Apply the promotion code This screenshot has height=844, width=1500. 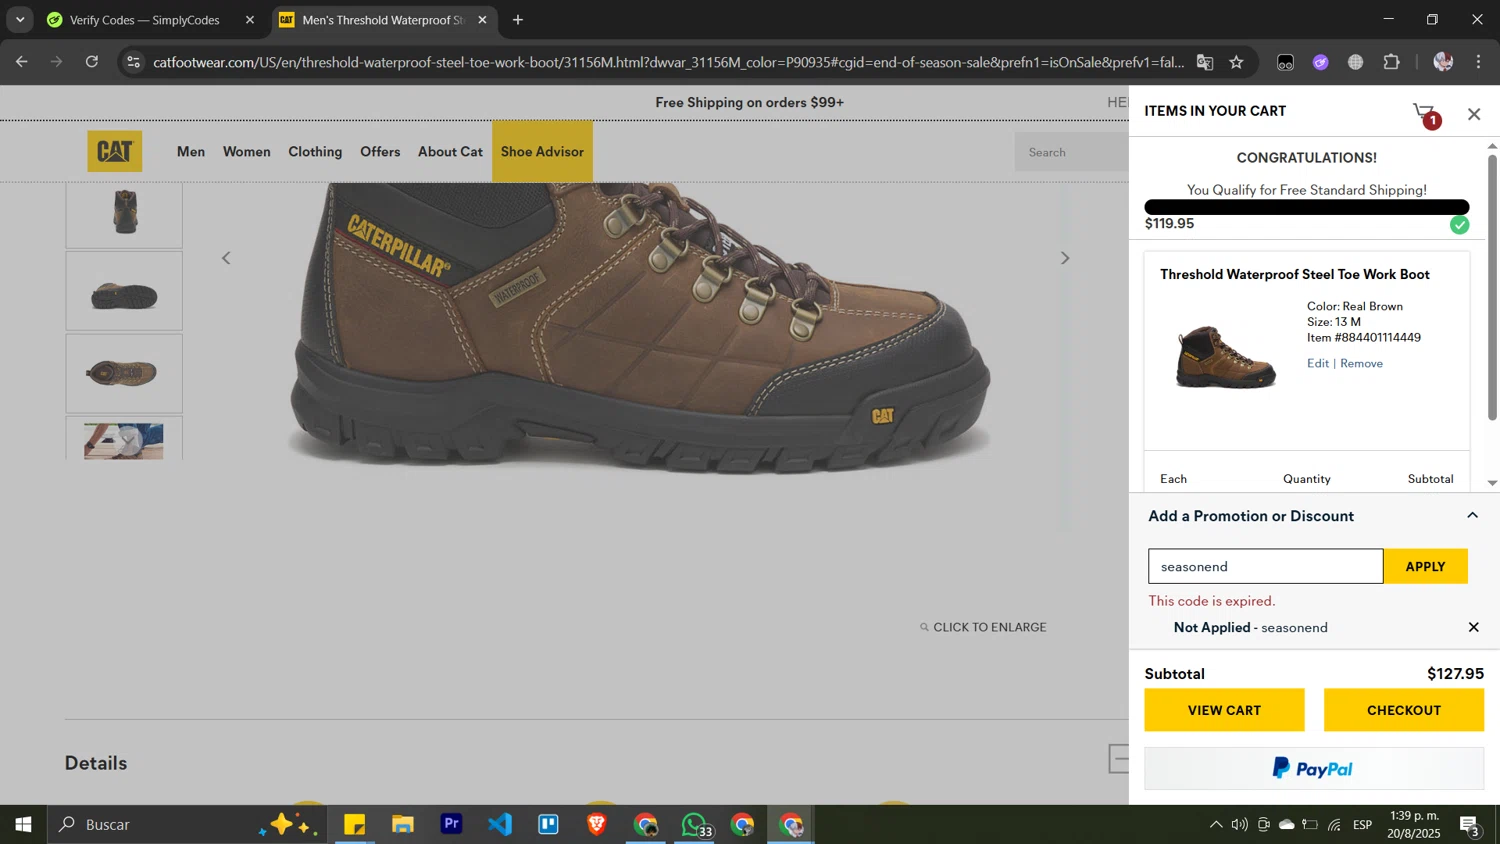(x=1425, y=566)
